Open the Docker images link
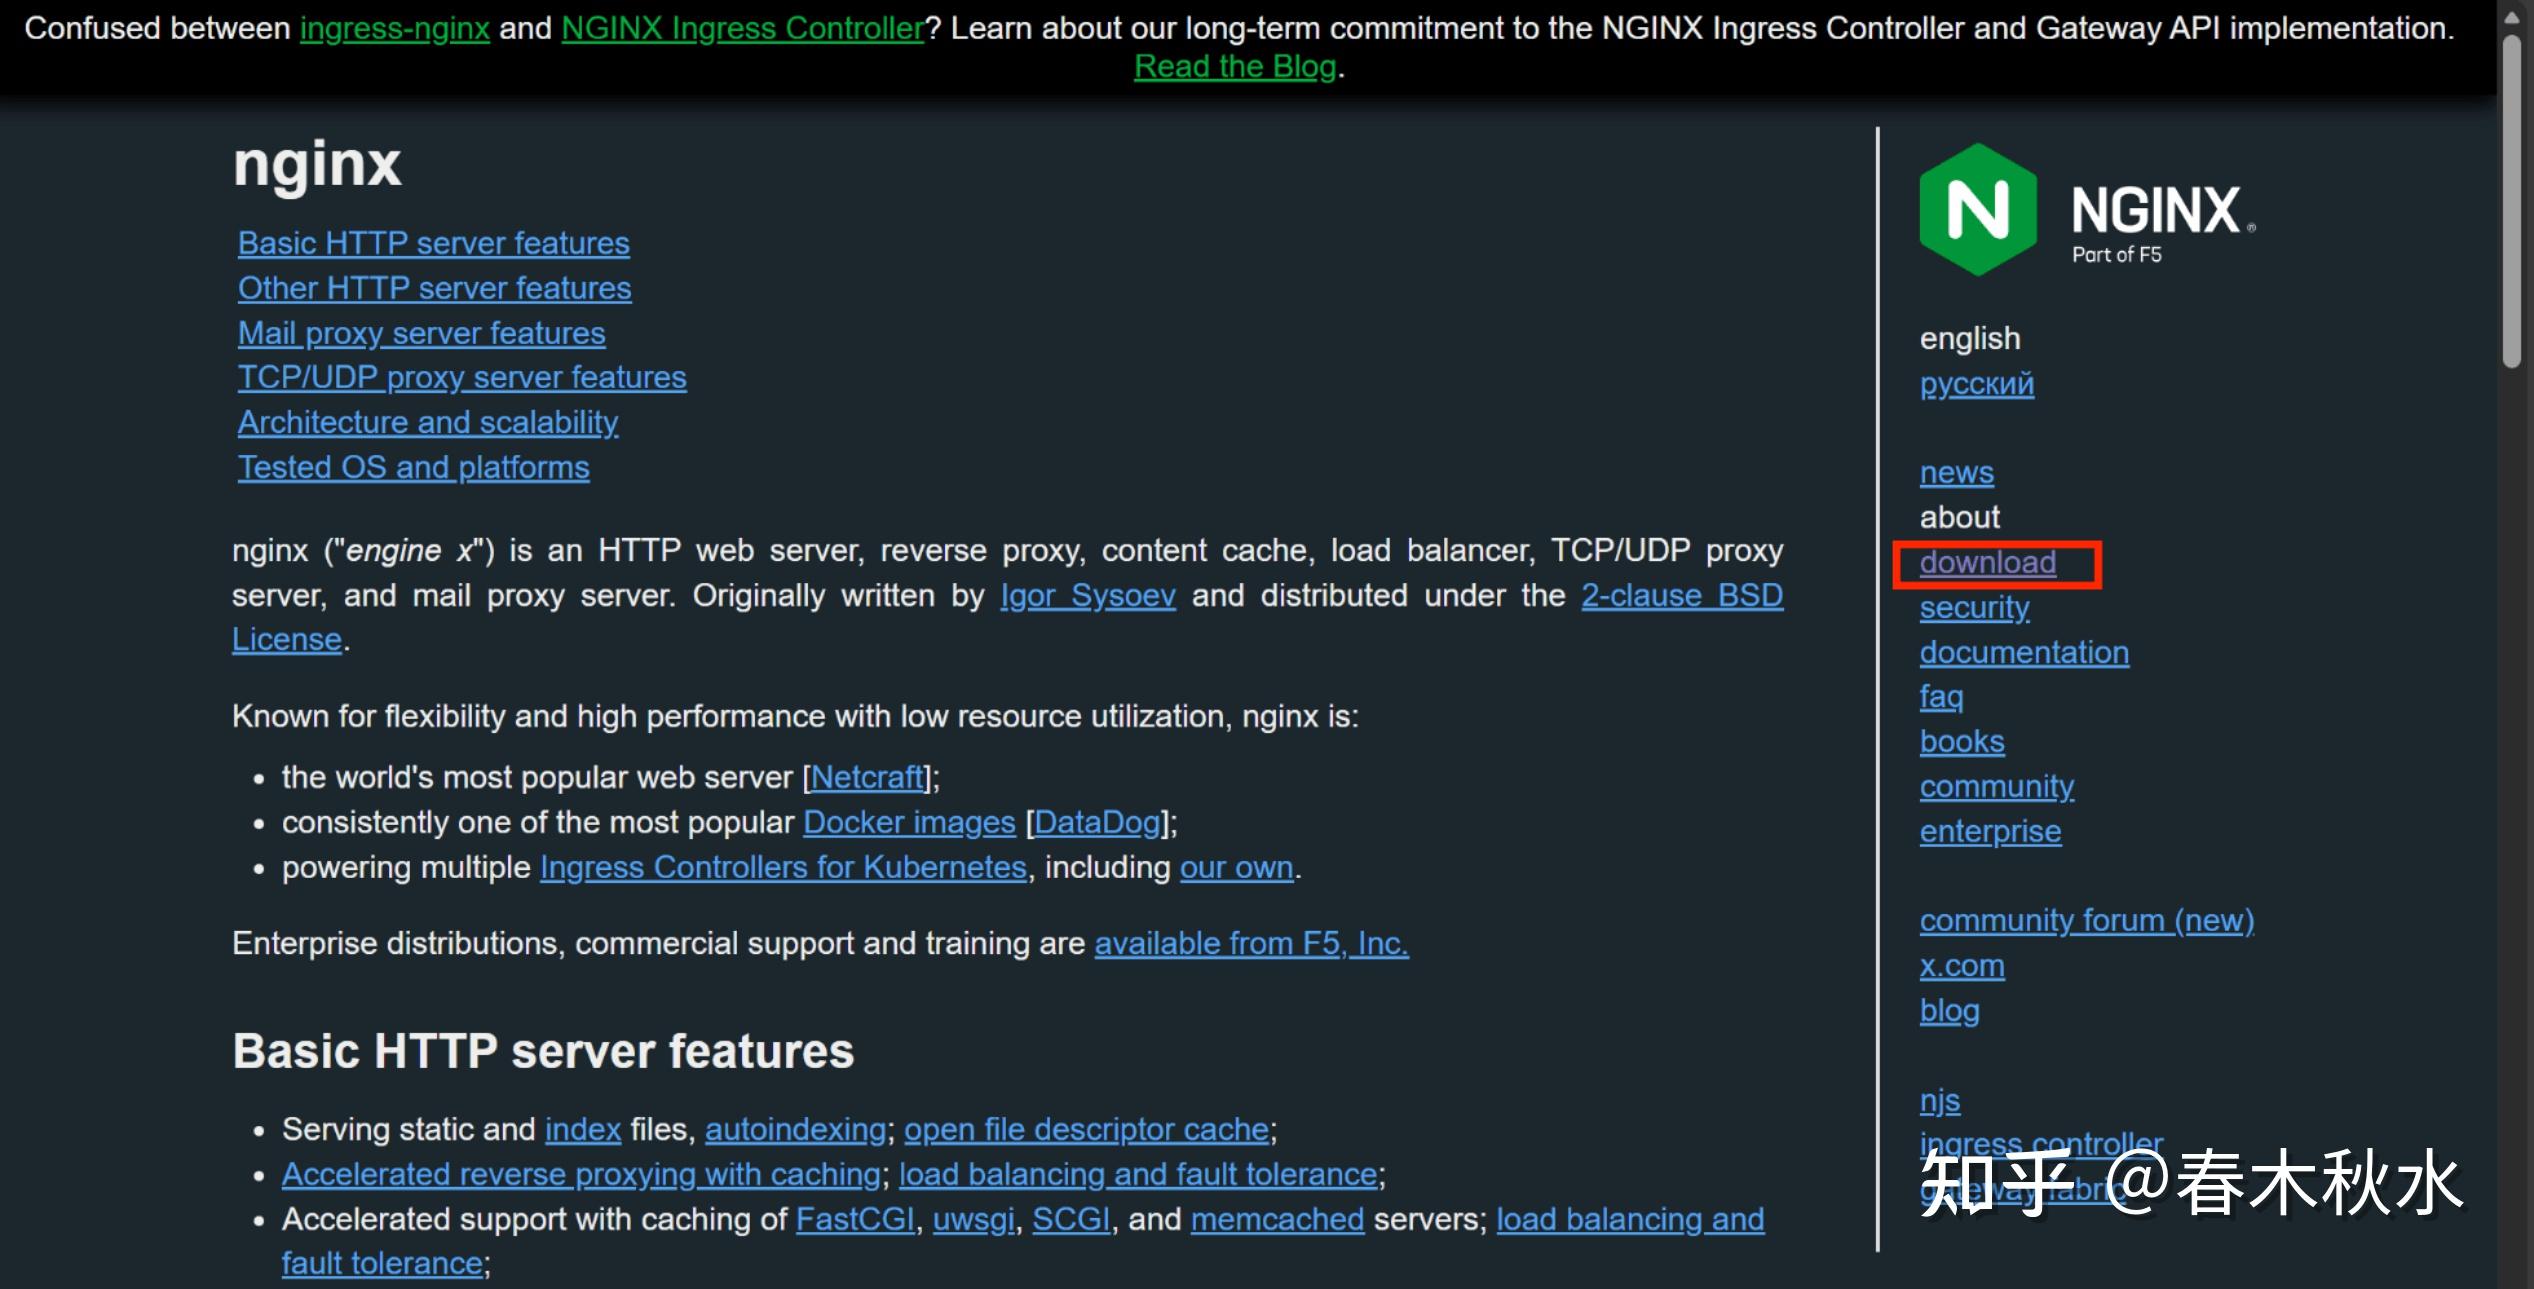 909,822
